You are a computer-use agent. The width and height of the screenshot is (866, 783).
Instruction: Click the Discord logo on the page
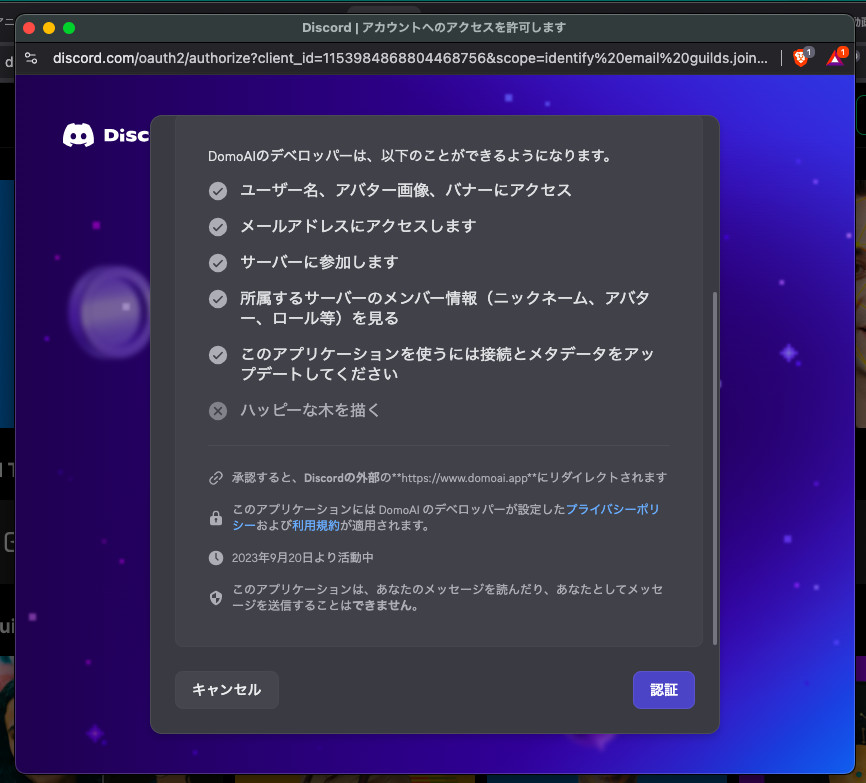point(106,135)
